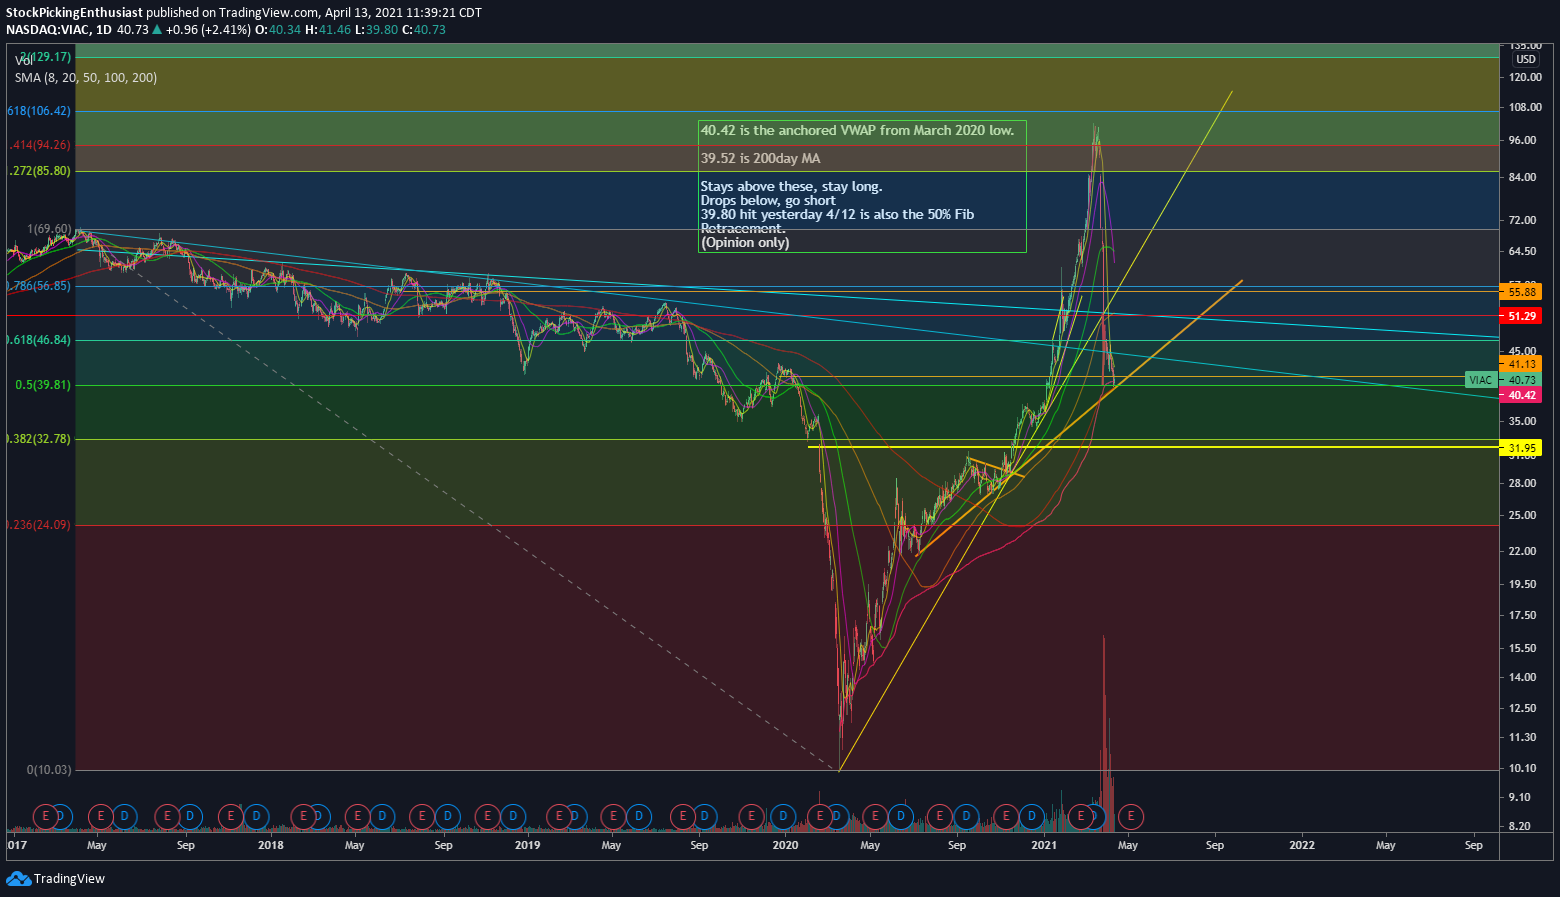Click the 108.00 price axis value

[x=1524, y=108]
